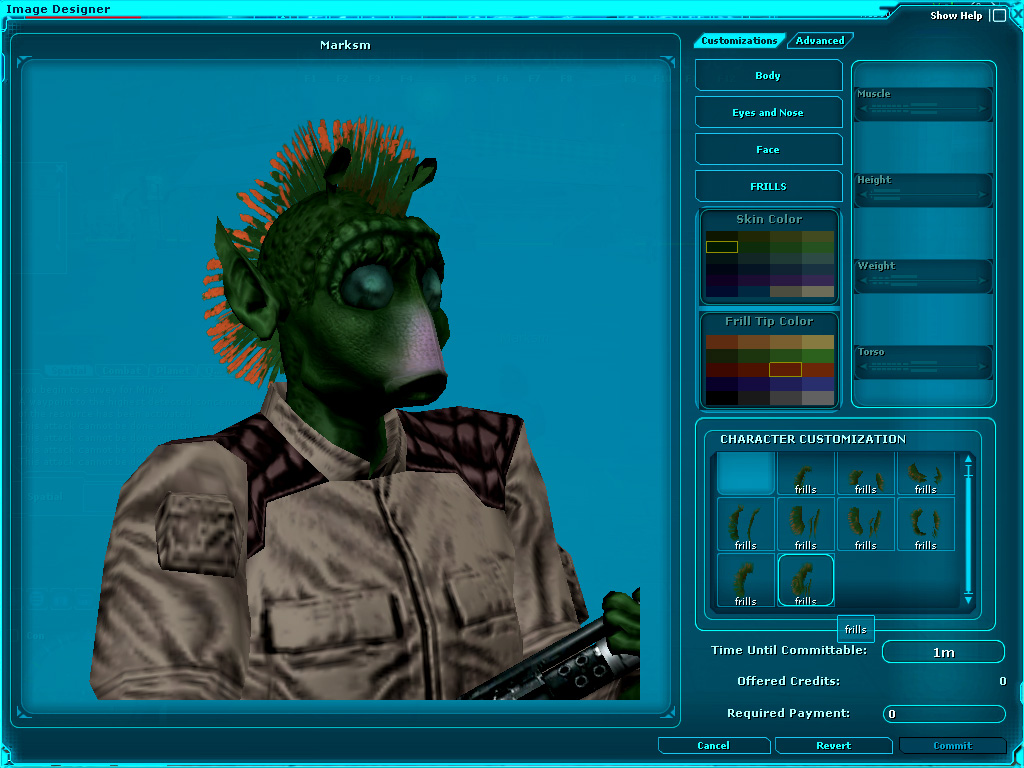This screenshot has height=768, width=1024.
Task: Choose the bottom-left frills style thumbnail
Action: click(x=745, y=580)
